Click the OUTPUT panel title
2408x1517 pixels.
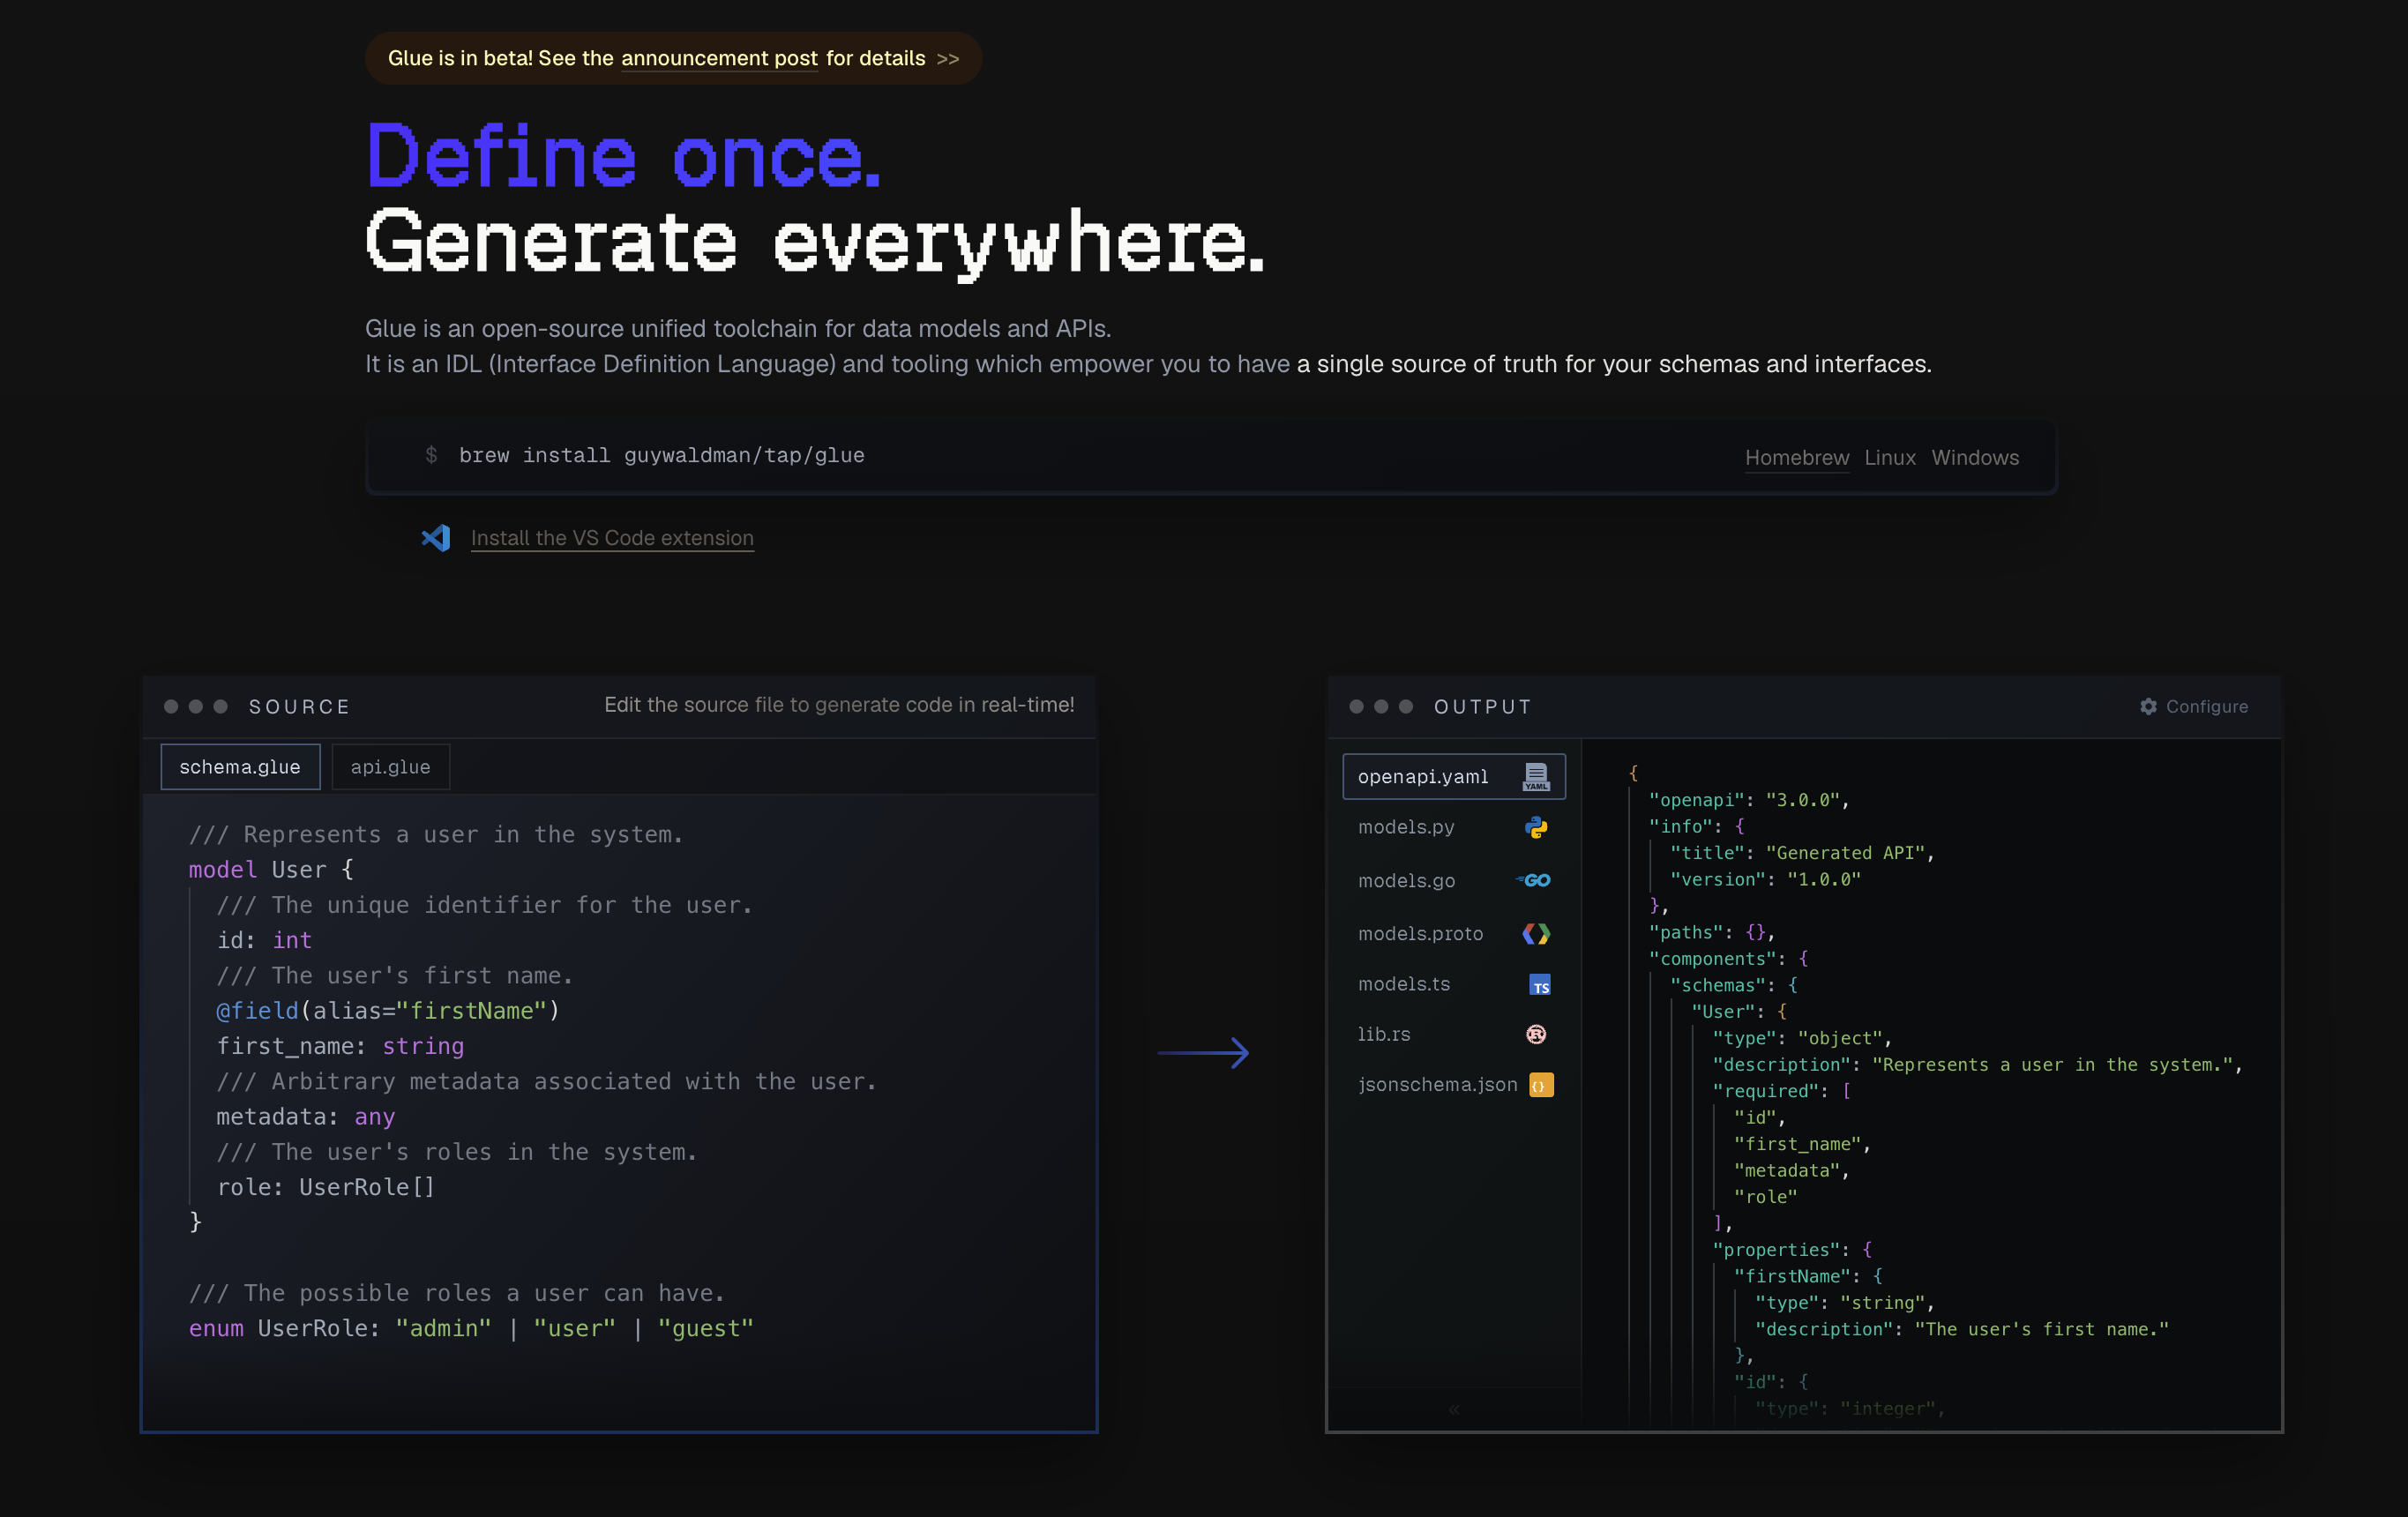(x=1483, y=707)
